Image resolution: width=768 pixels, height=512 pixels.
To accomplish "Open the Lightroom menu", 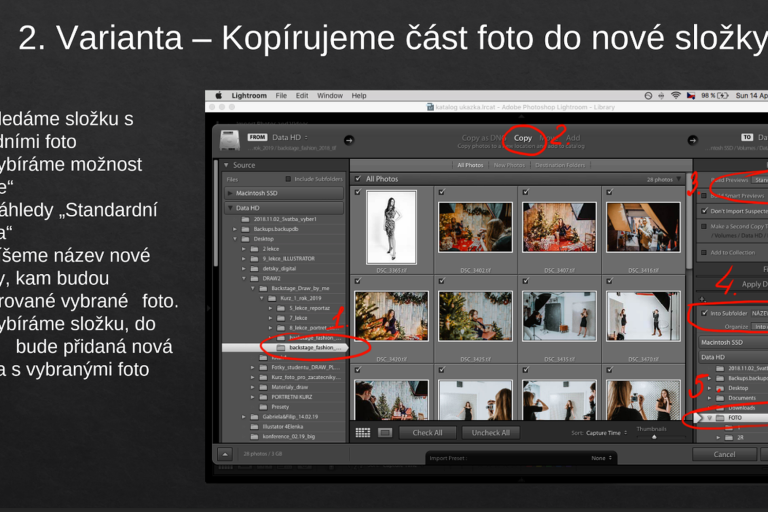I will click(249, 96).
